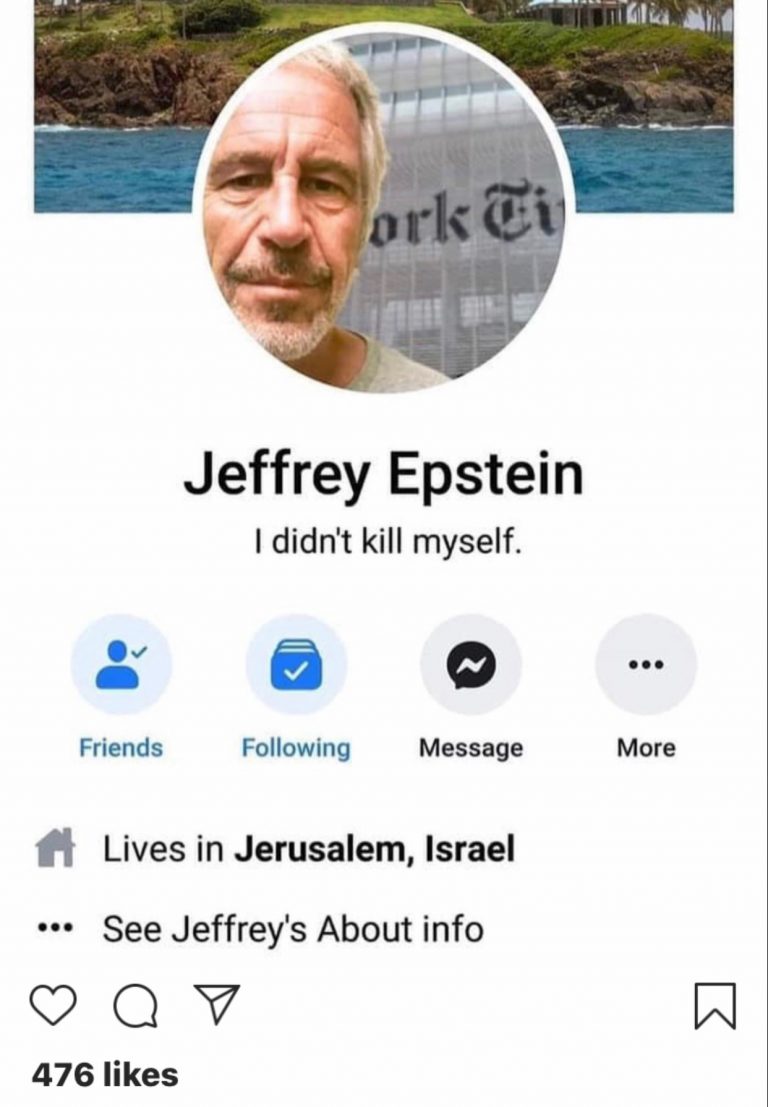768x1107 pixels.
Task: View the 476 likes list
Action: click(x=105, y=1075)
